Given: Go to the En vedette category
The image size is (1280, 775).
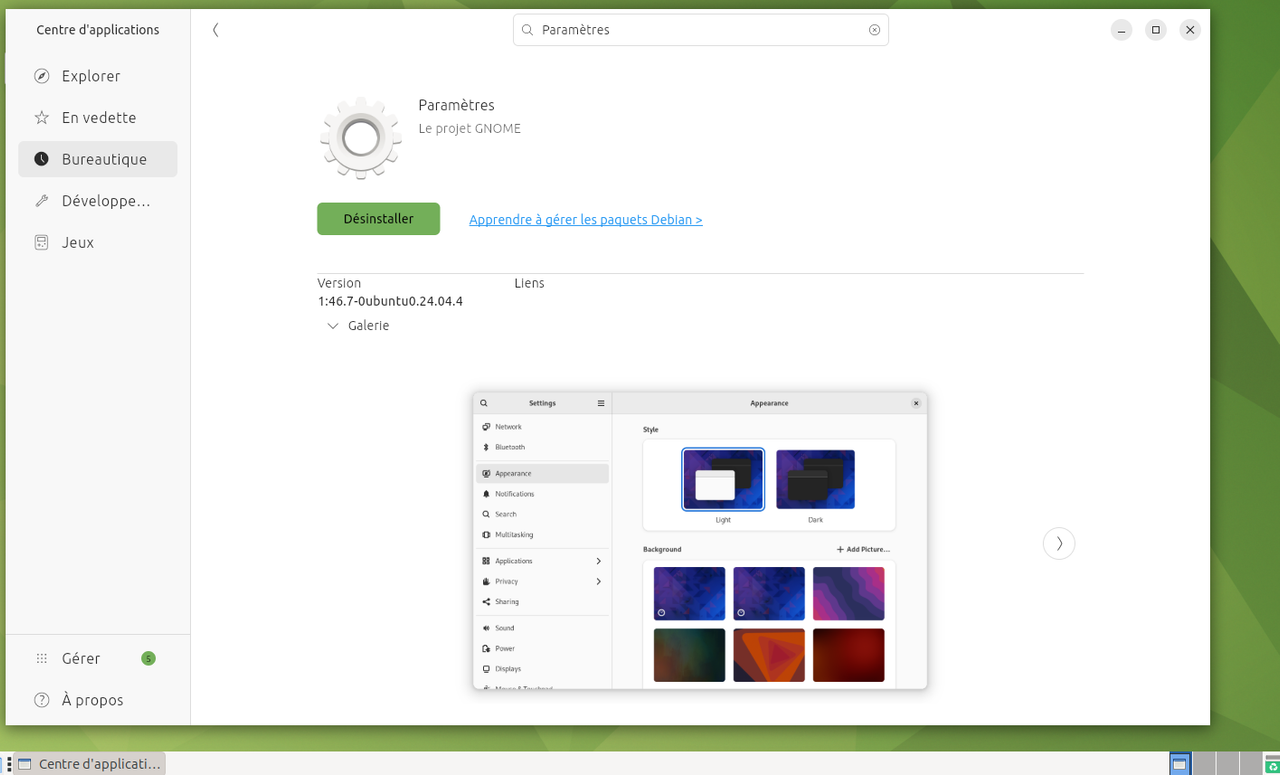Looking at the screenshot, I should (x=98, y=118).
